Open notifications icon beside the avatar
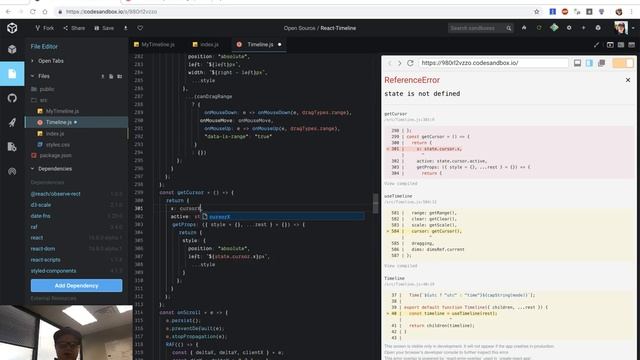The width and height of the screenshot is (640, 360). click(598, 28)
